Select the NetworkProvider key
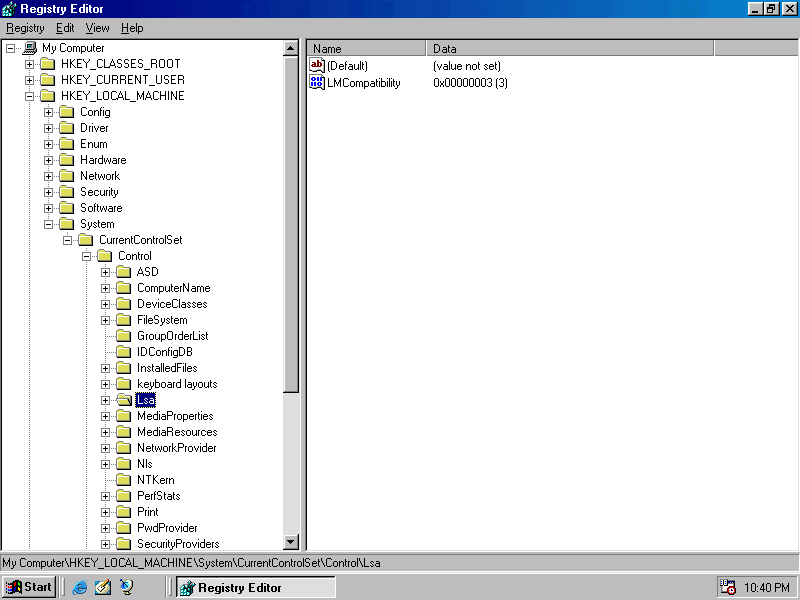The height and width of the screenshot is (600, 800). tap(176, 448)
